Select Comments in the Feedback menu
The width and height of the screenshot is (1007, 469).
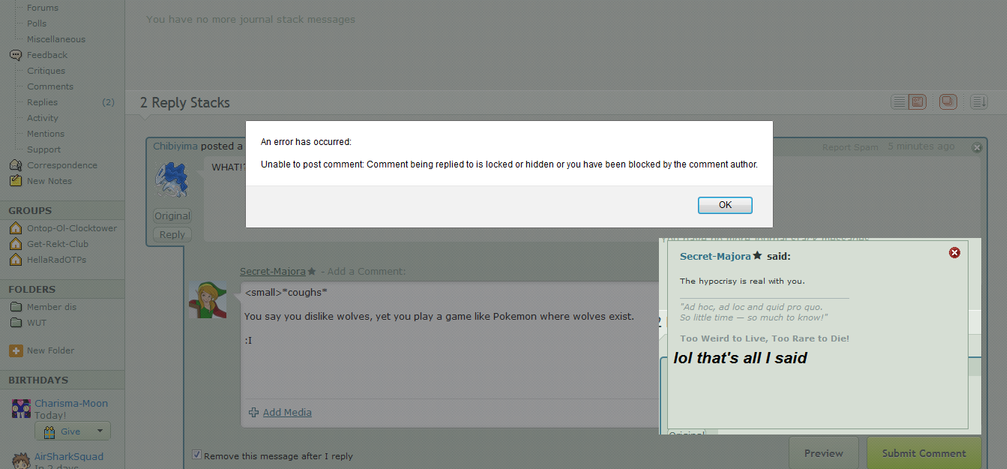coord(50,87)
